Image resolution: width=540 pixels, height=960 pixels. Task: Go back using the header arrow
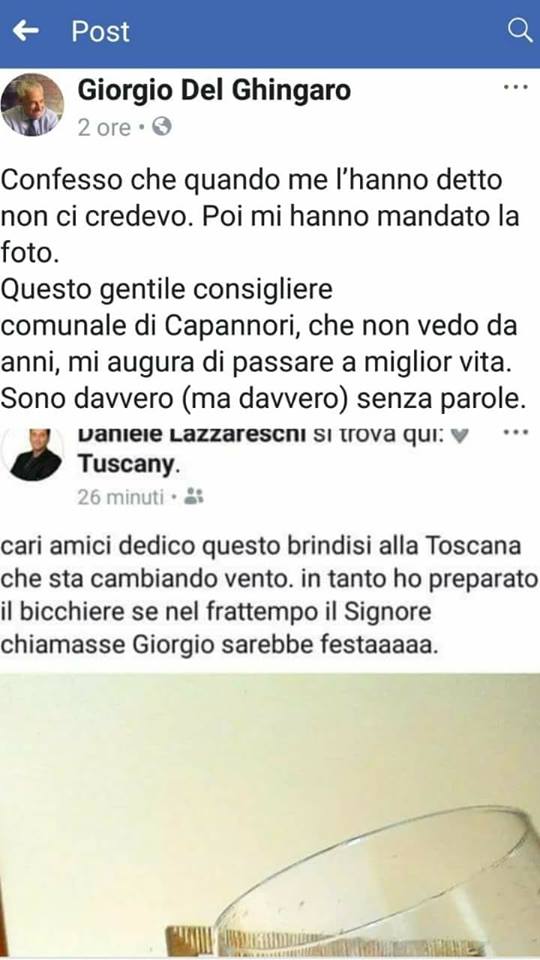coord(26,31)
